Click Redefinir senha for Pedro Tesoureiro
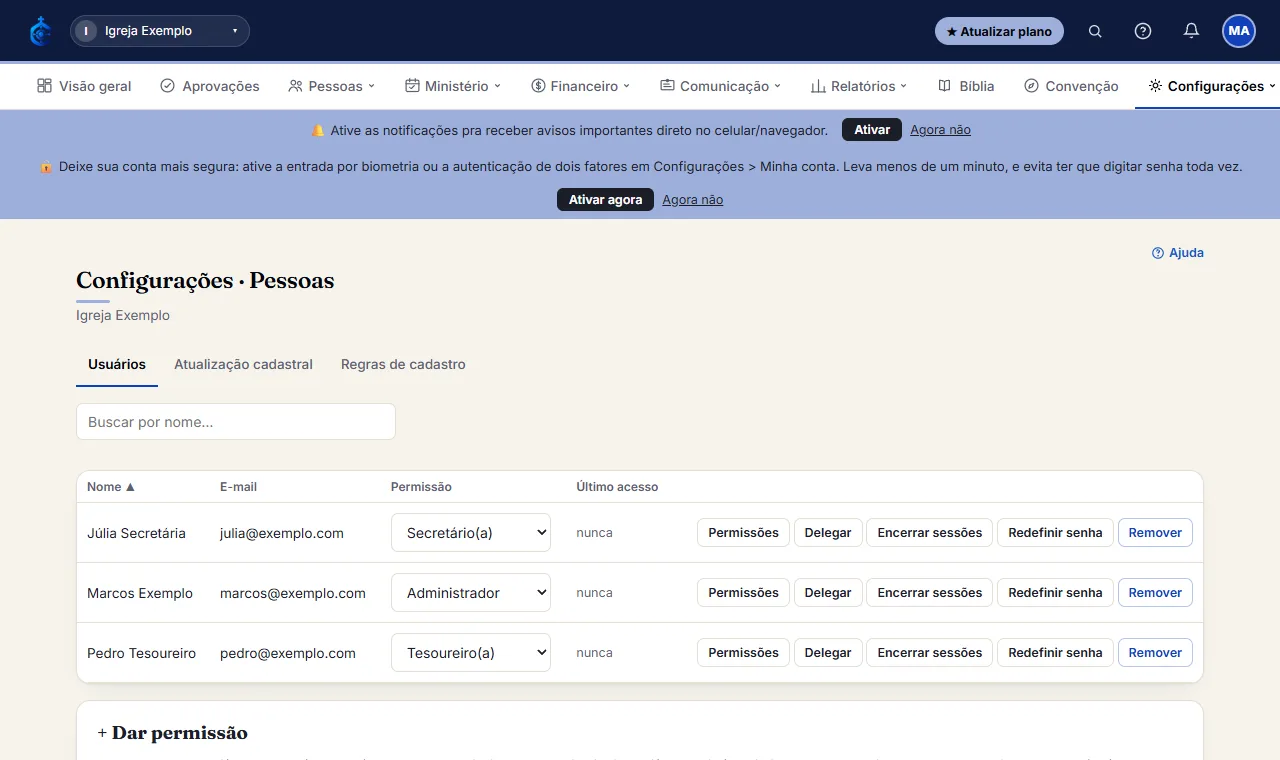This screenshot has height=760, width=1280. click(1055, 653)
